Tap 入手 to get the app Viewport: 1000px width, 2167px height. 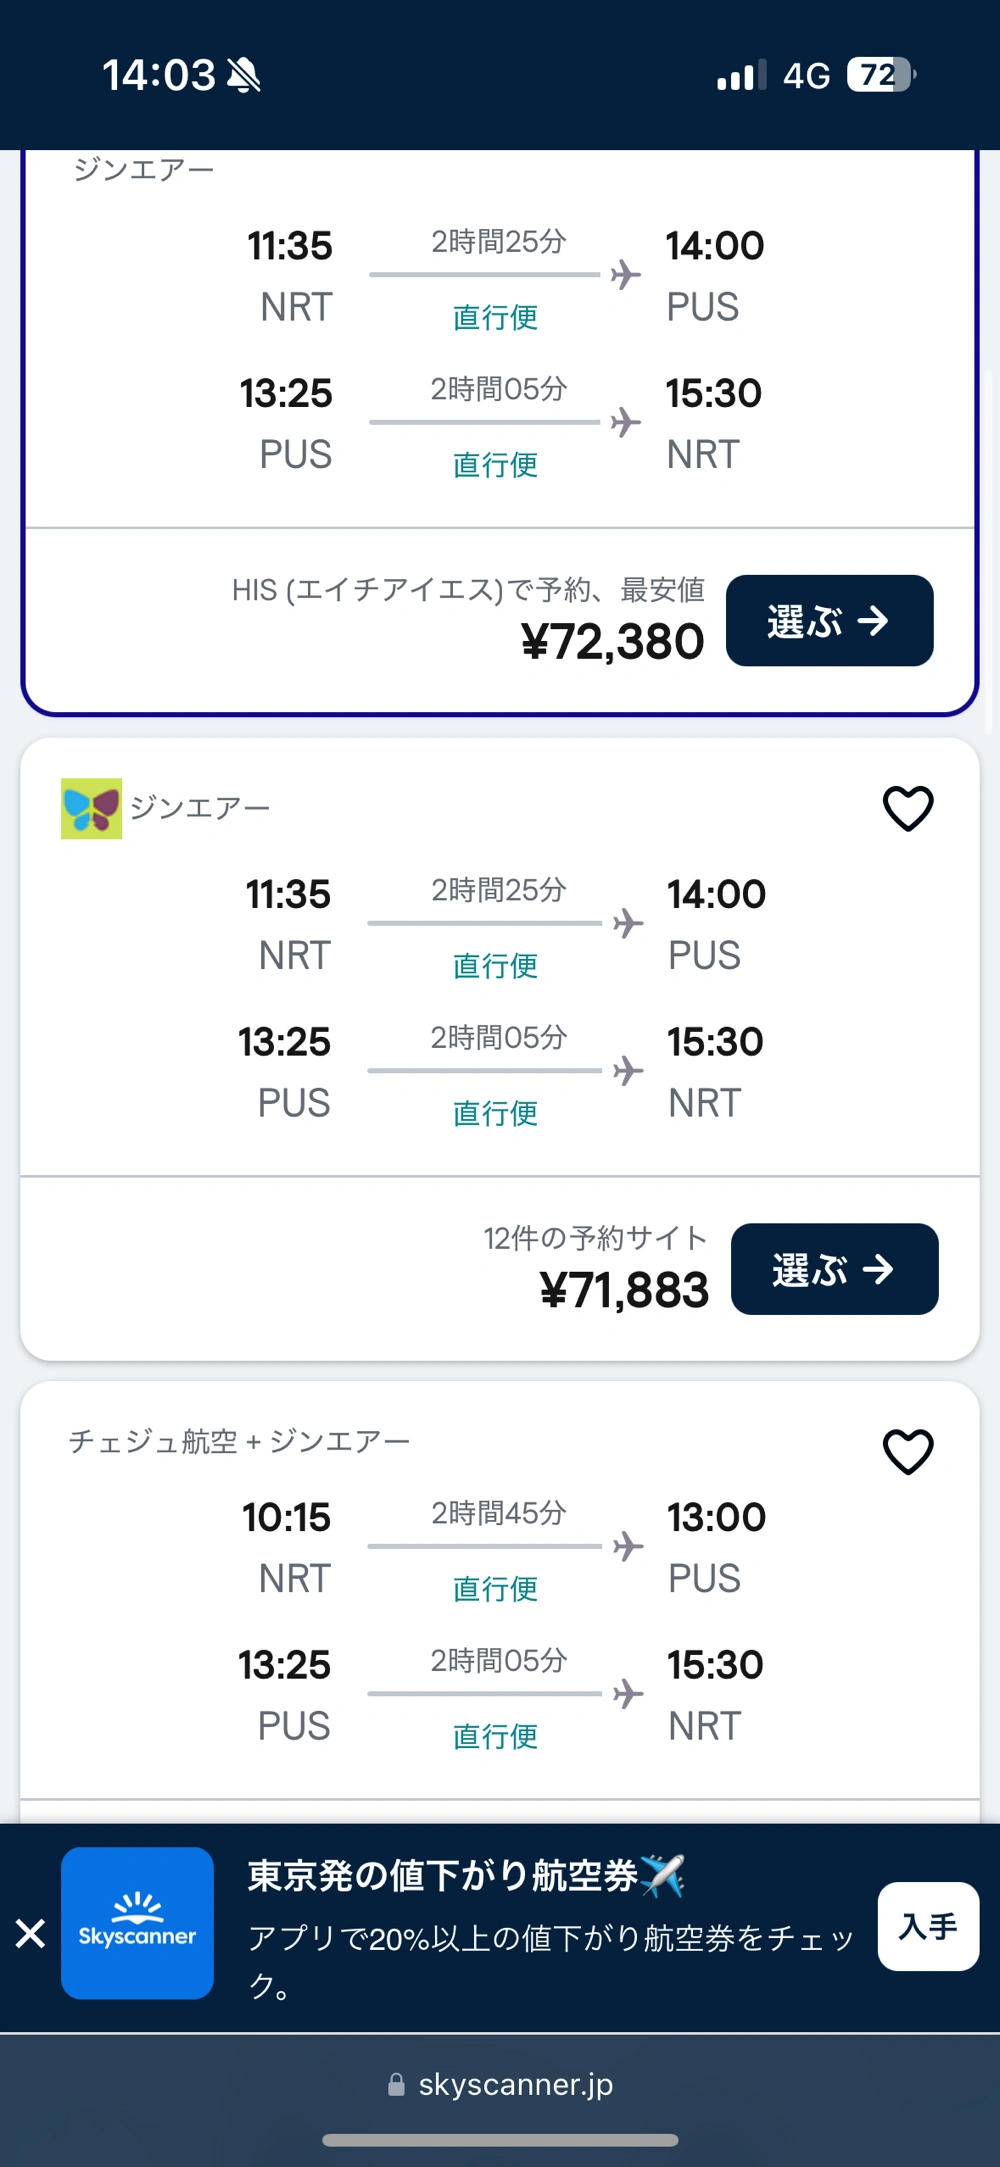coord(927,1926)
